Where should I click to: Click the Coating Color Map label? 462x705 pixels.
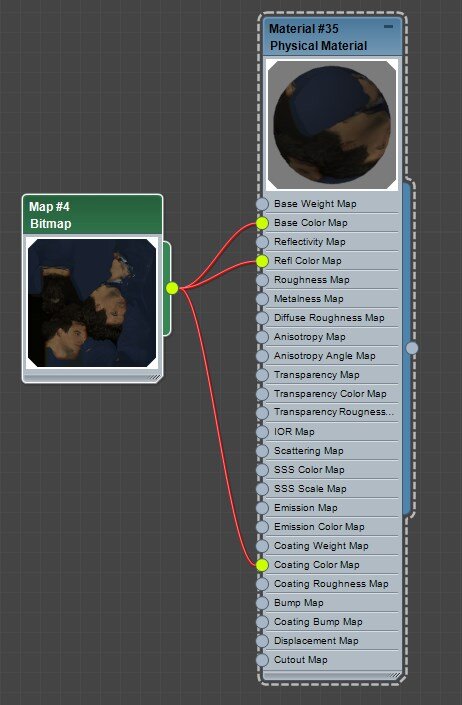tap(317, 565)
